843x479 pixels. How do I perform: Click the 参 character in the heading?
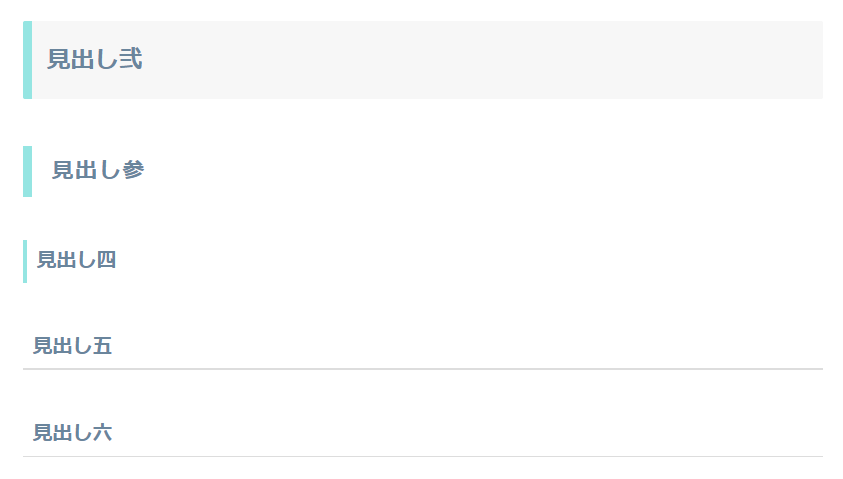133,170
